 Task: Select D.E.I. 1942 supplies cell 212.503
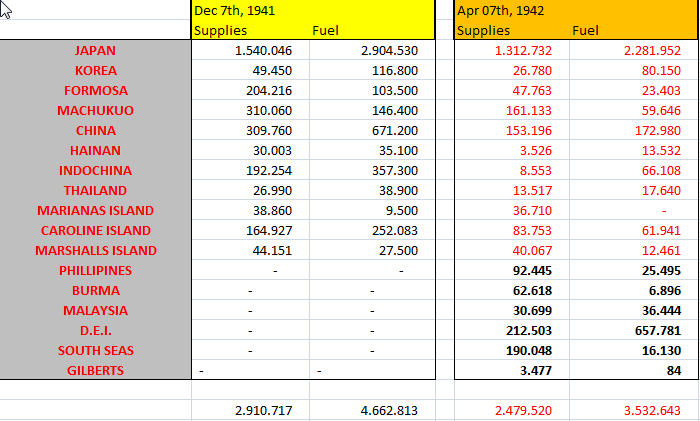click(512, 330)
